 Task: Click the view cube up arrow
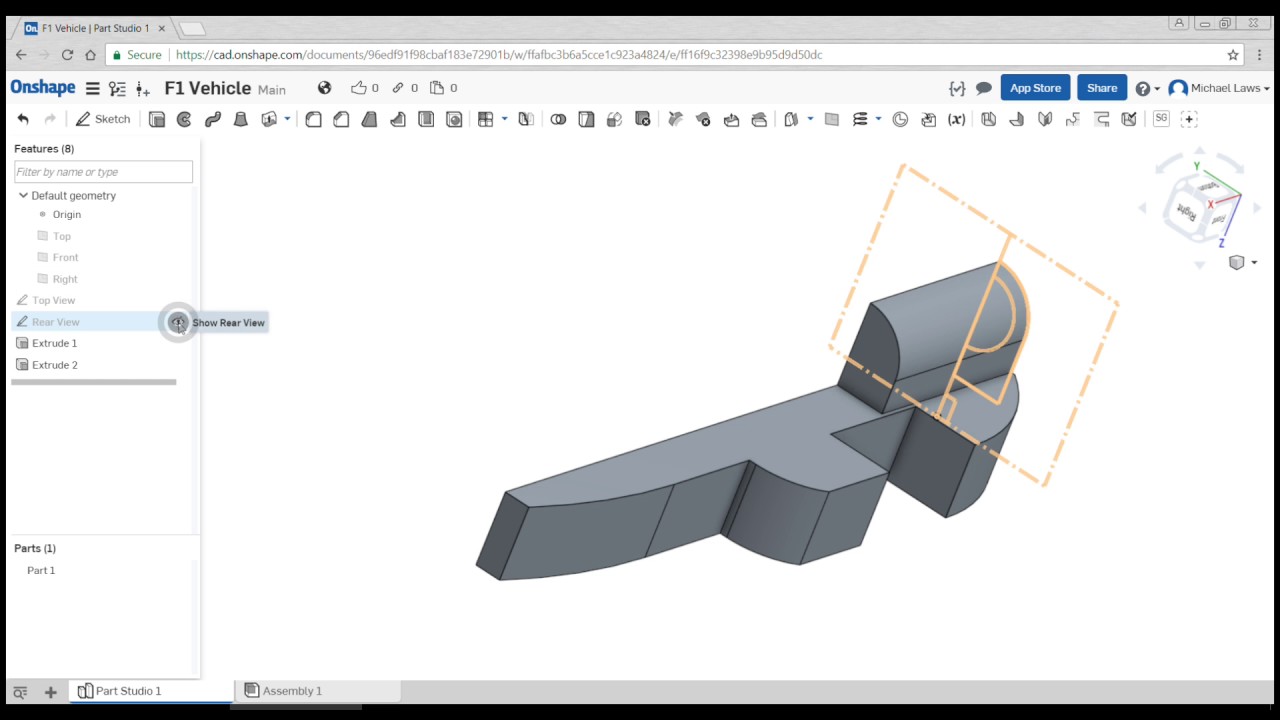pos(1199,151)
